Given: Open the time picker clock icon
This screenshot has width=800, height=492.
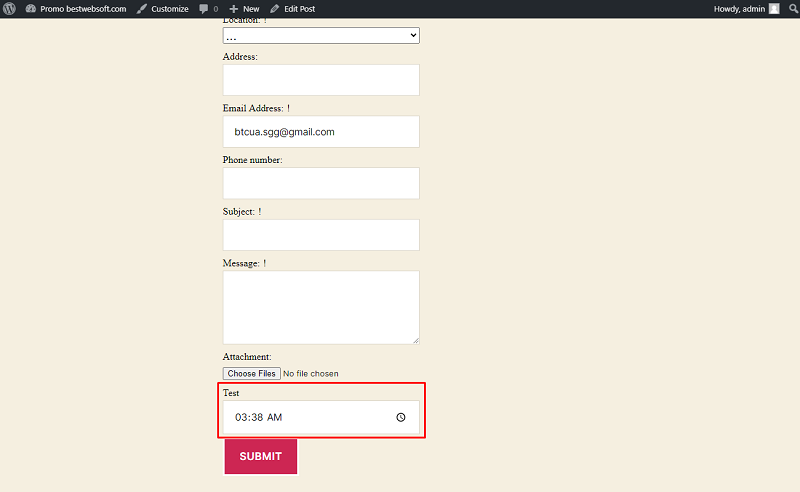Looking at the screenshot, I should pyautogui.click(x=401, y=417).
